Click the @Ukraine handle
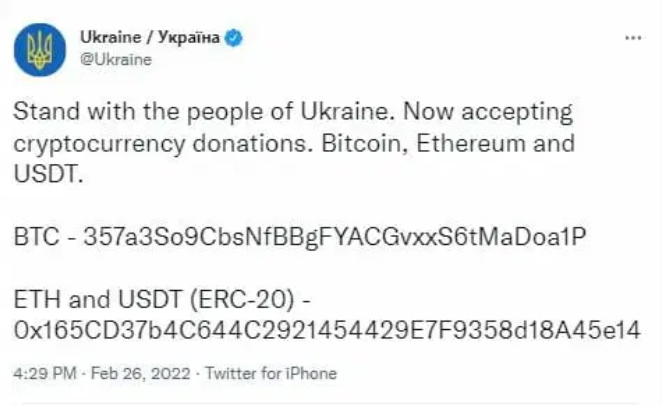 [x=115, y=59]
